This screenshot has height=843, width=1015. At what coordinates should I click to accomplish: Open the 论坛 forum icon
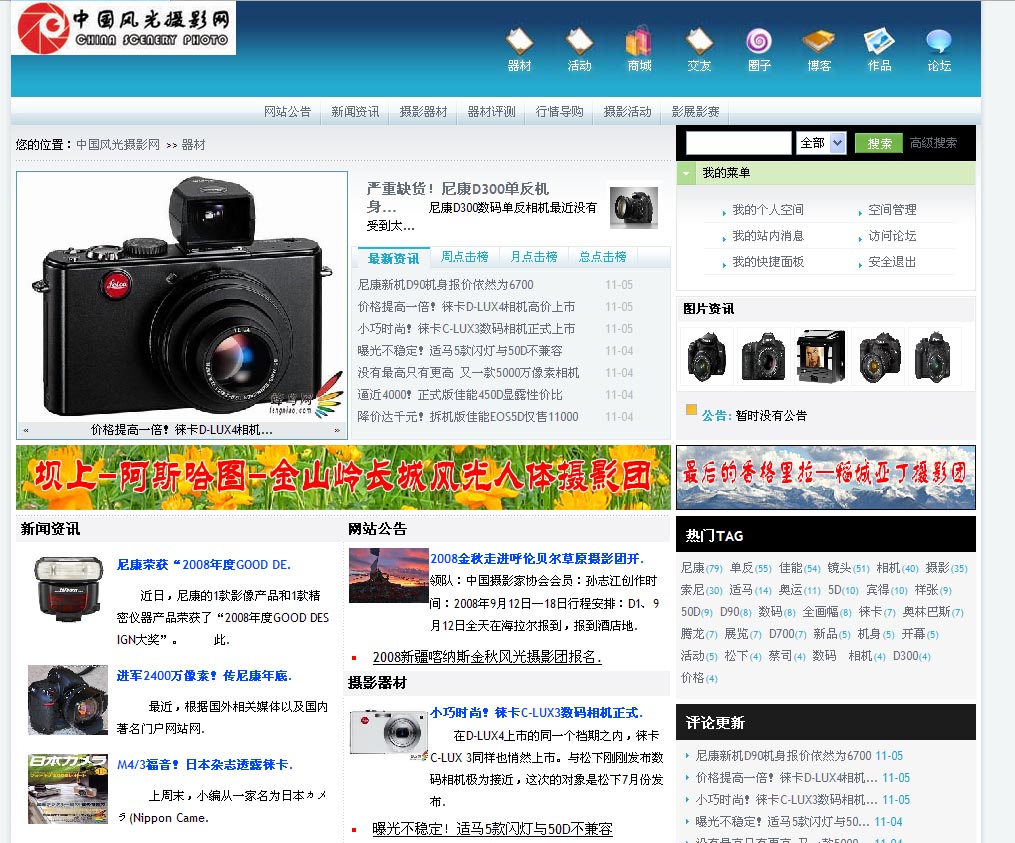[939, 50]
